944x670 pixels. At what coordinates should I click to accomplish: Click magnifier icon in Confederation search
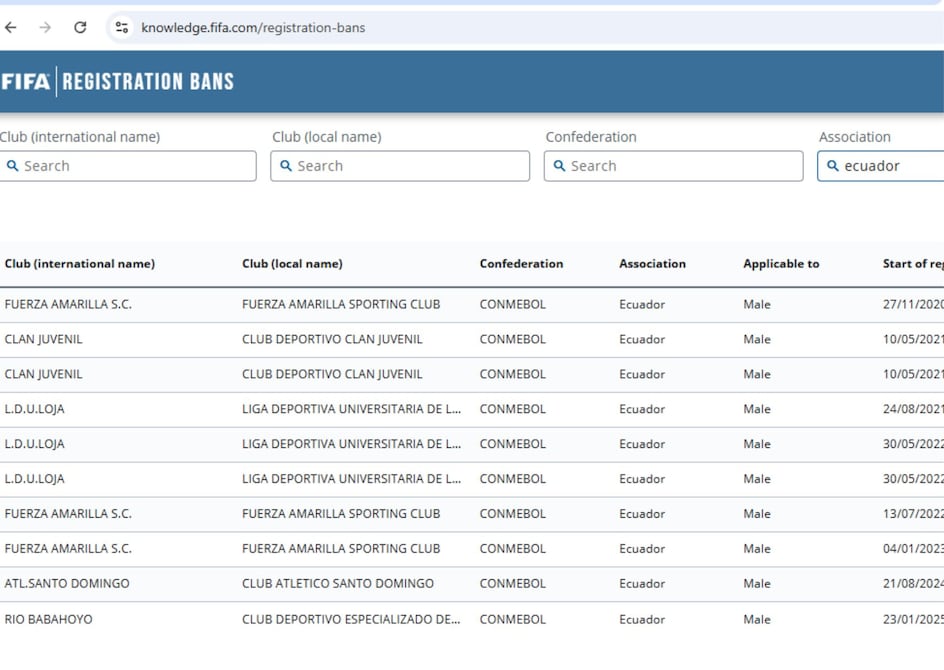coord(560,166)
